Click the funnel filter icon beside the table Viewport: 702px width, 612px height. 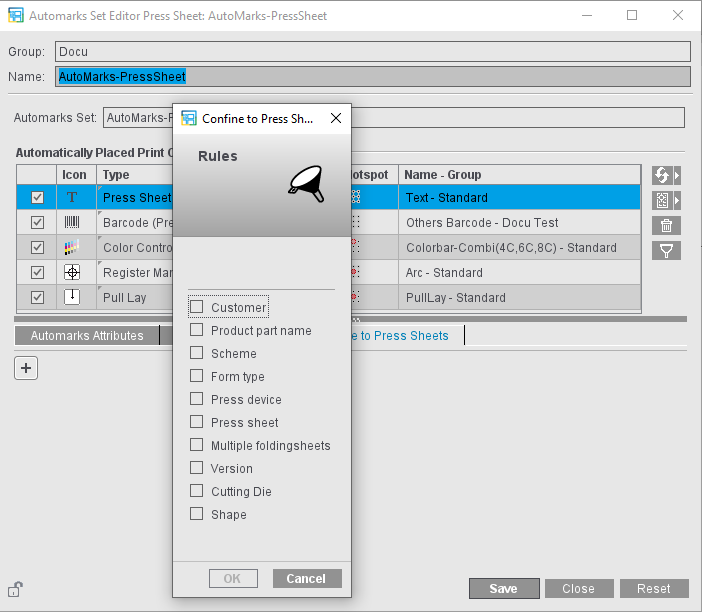(666, 250)
